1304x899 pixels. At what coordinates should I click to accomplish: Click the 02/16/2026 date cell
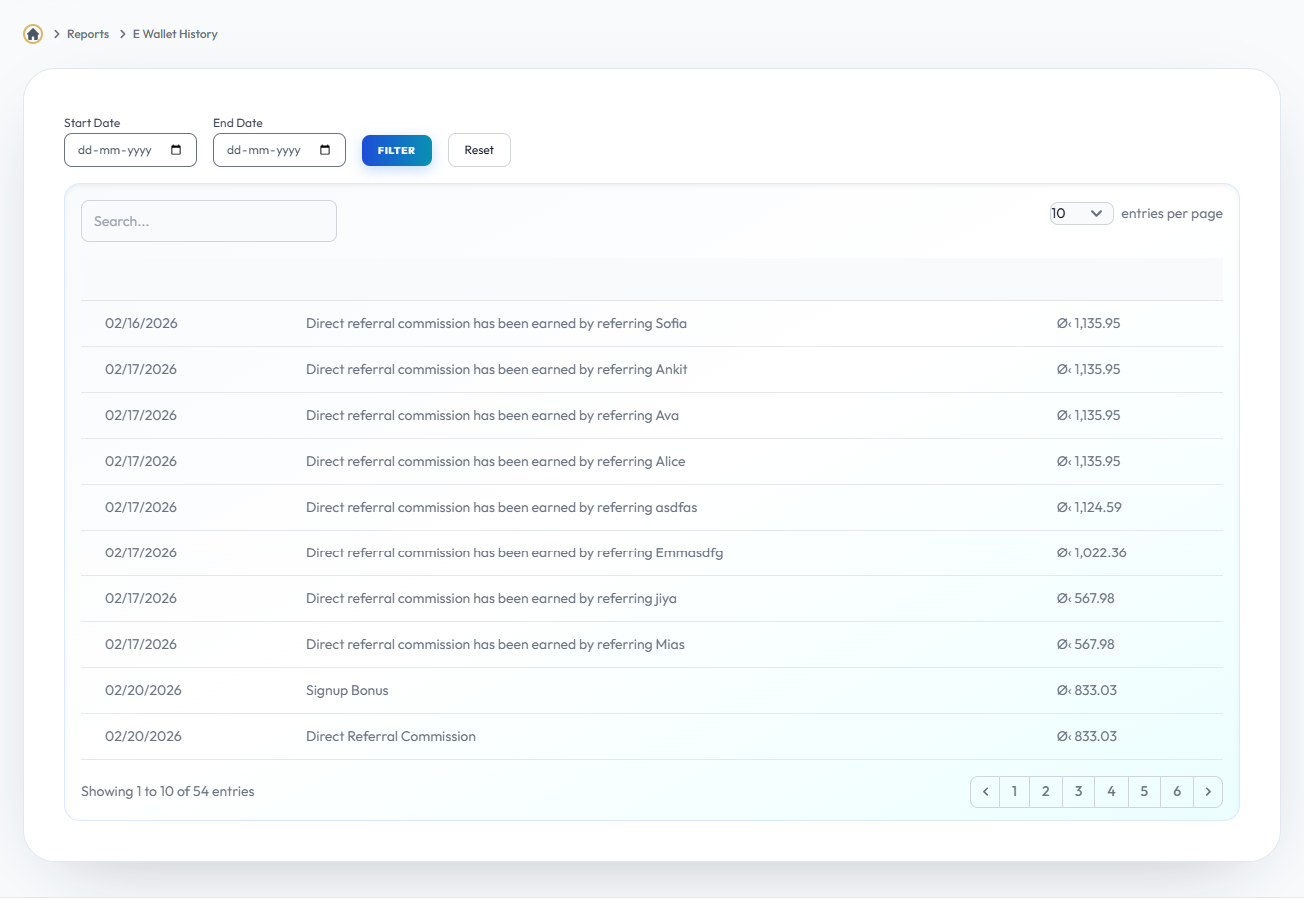click(141, 324)
